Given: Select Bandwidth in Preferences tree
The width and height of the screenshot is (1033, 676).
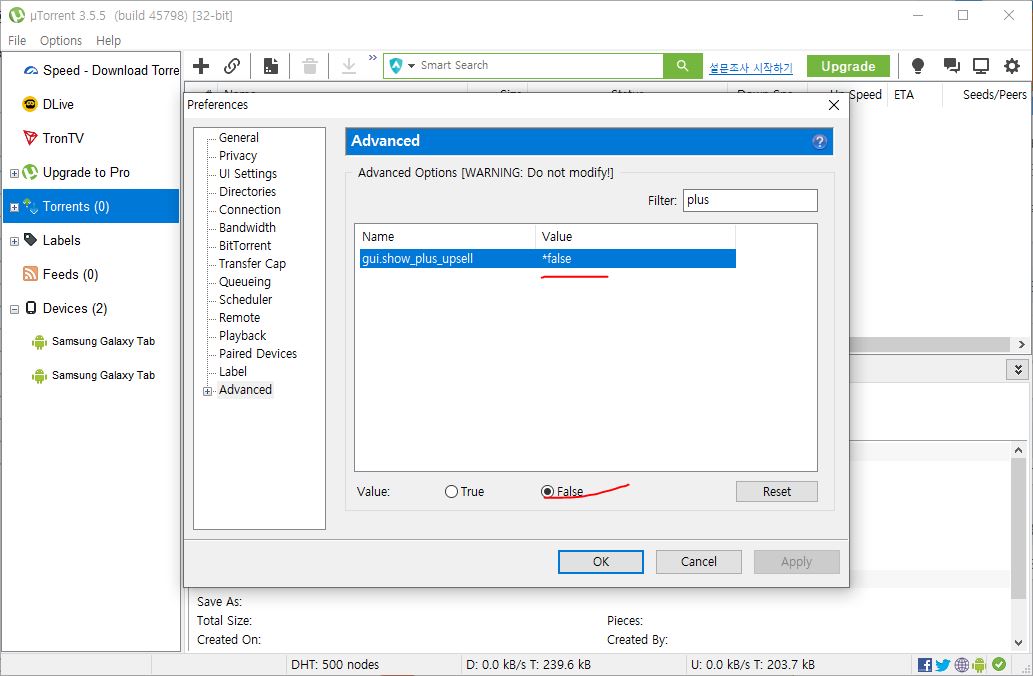Looking at the screenshot, I should pyautogui.click(x=247, y=227).
